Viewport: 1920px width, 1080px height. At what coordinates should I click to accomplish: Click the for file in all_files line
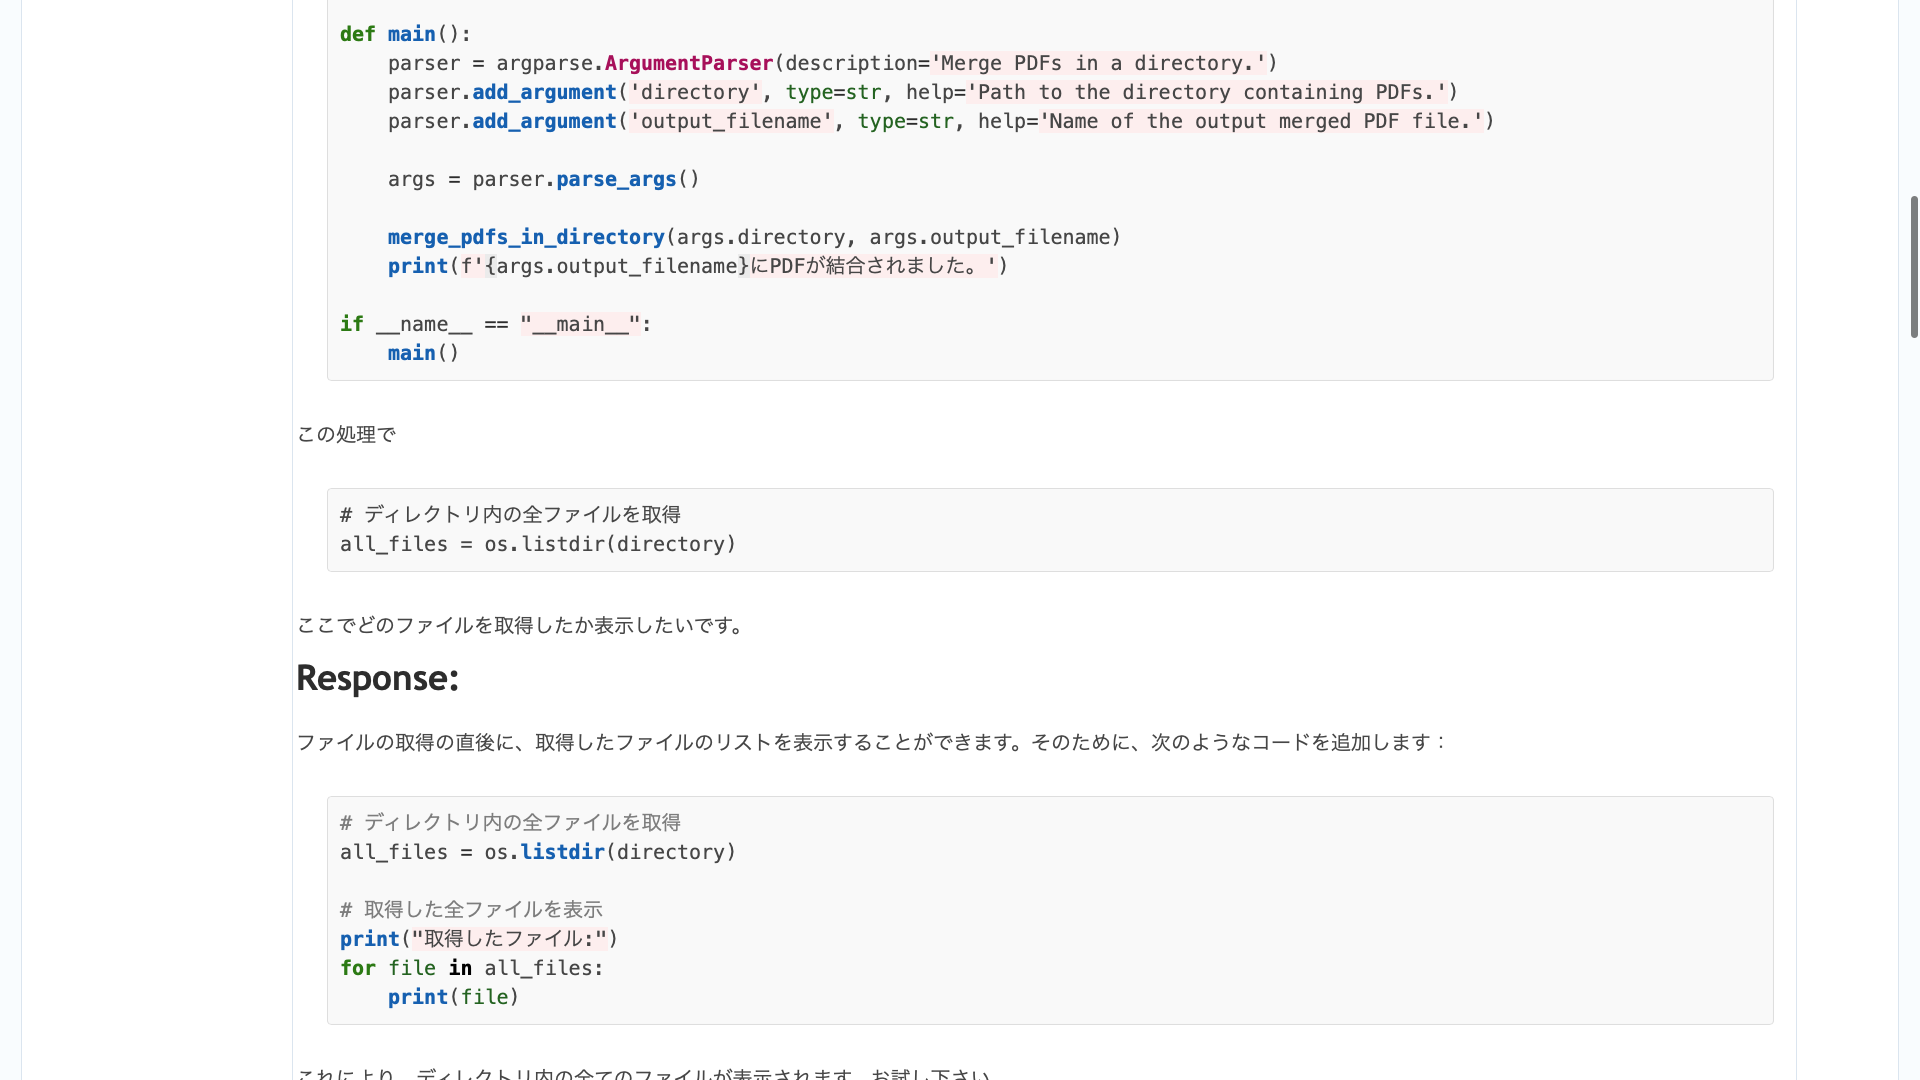point(470,968)
